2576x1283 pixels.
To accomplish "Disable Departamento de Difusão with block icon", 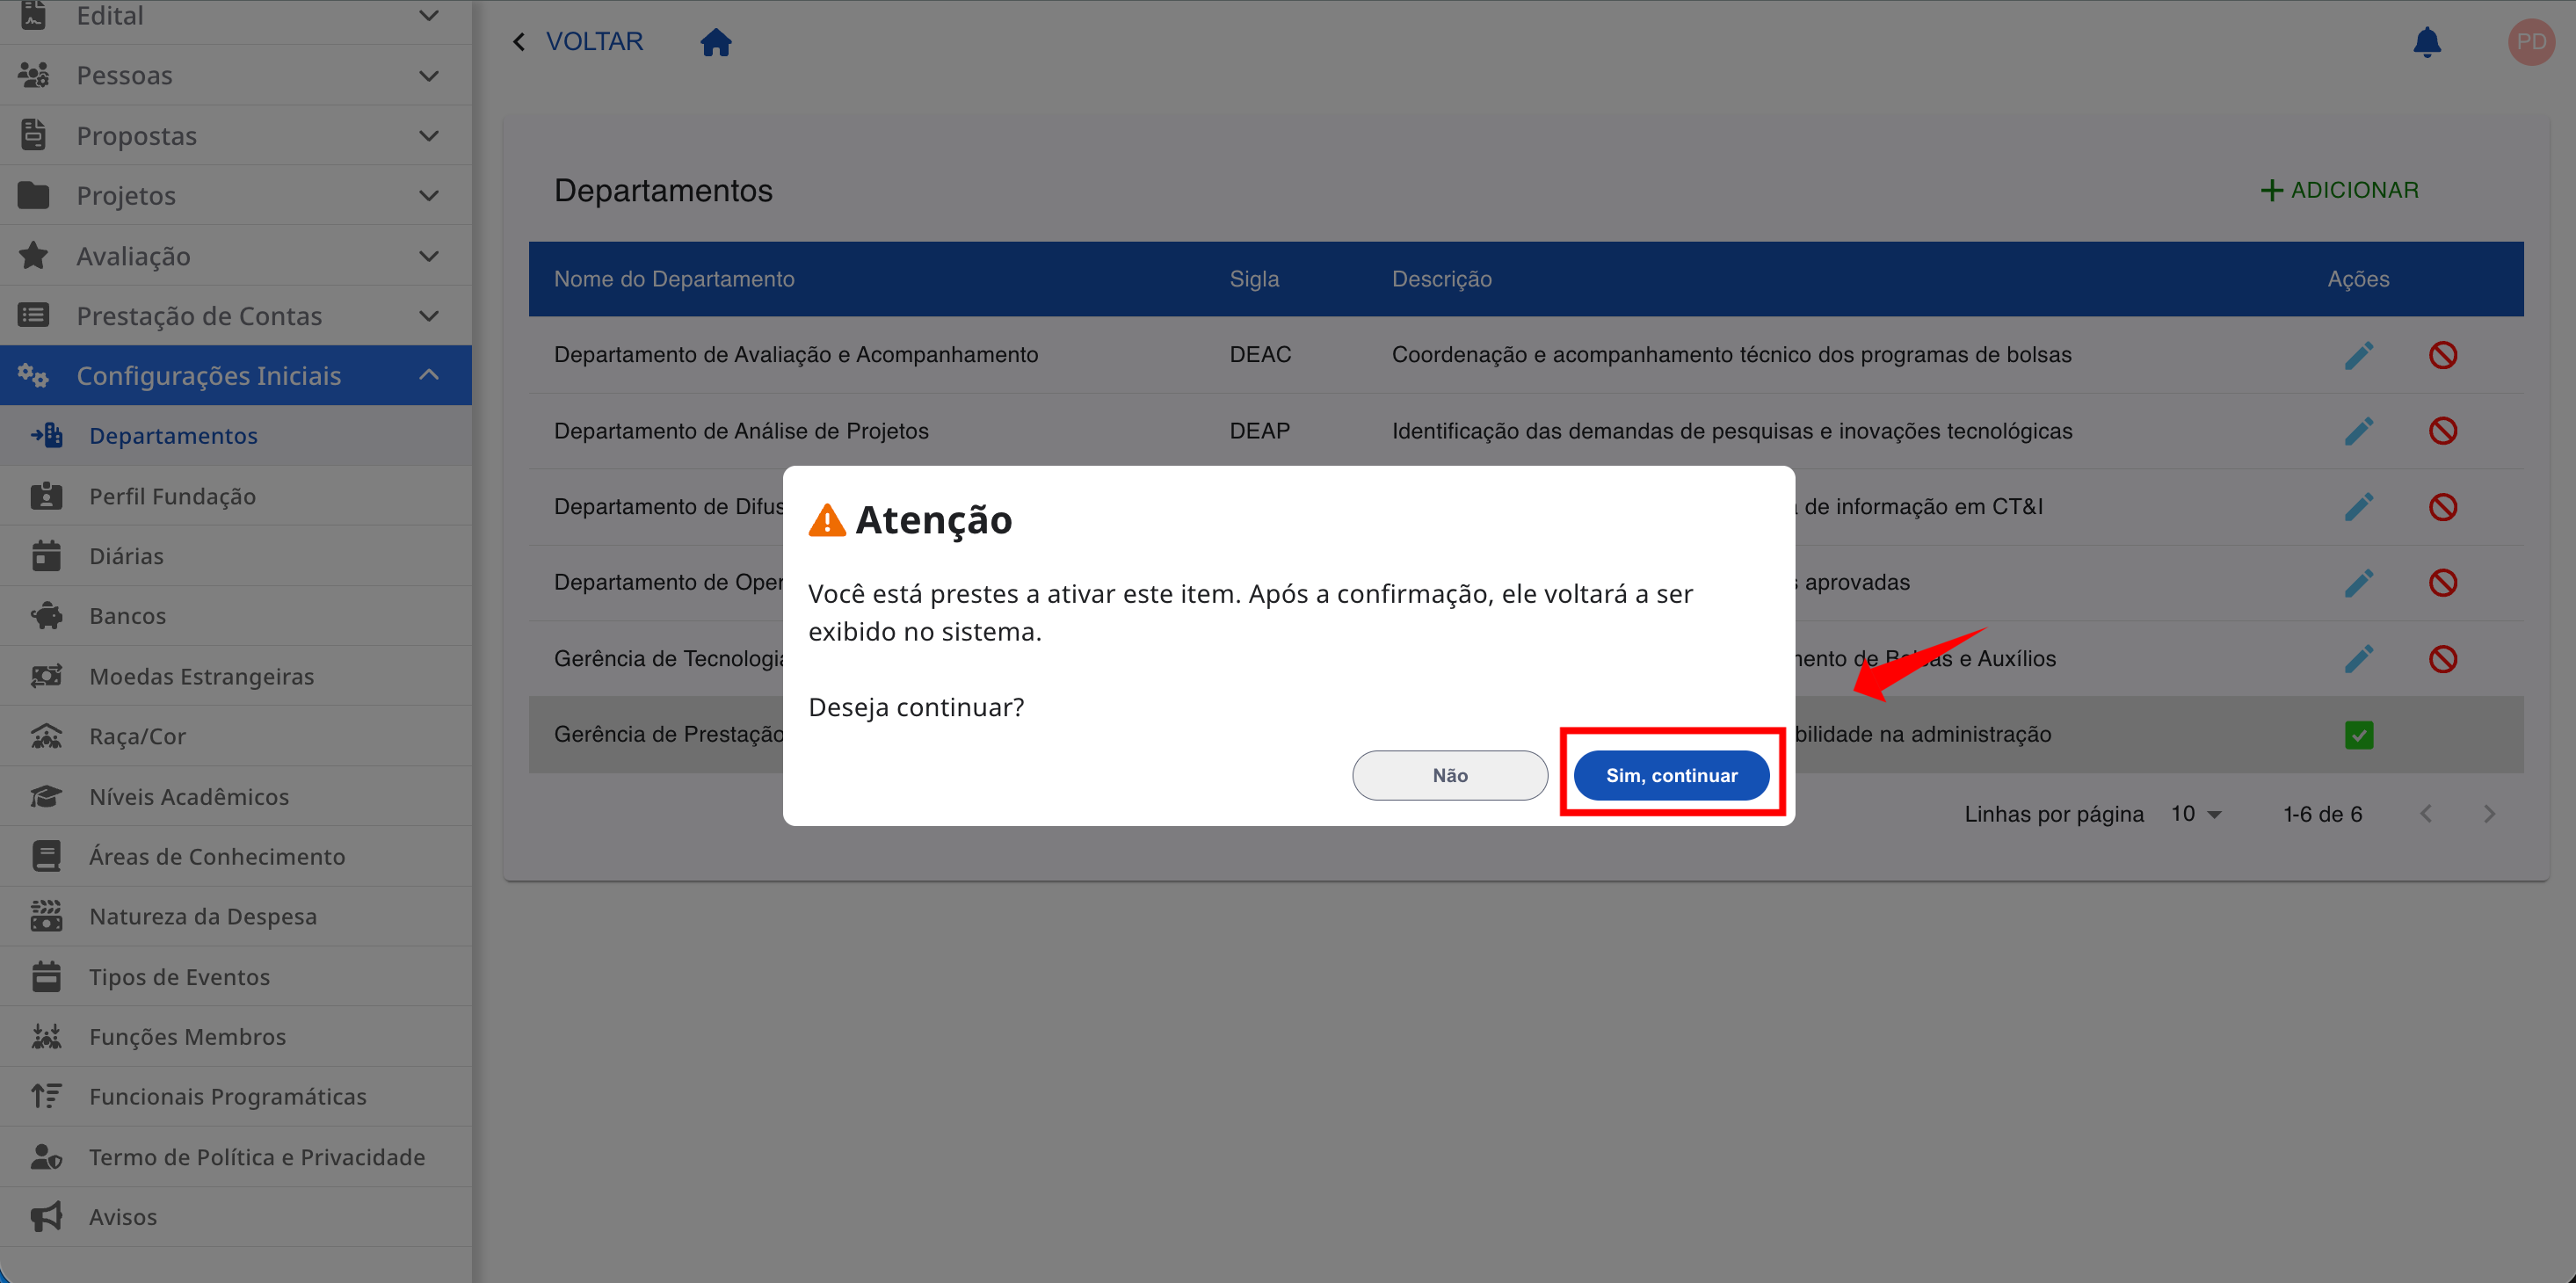I will coord(2443,507).
